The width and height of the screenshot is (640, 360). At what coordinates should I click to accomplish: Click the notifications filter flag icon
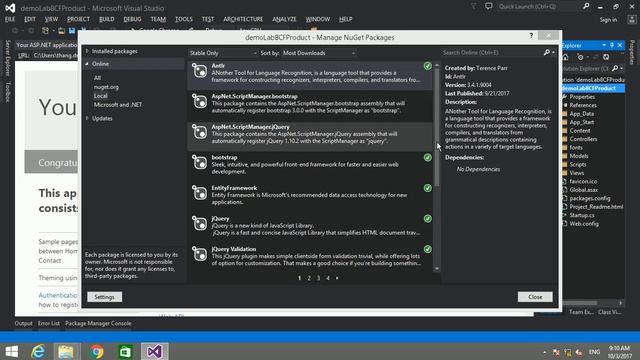pyautogui.click(x=473, y=7)
